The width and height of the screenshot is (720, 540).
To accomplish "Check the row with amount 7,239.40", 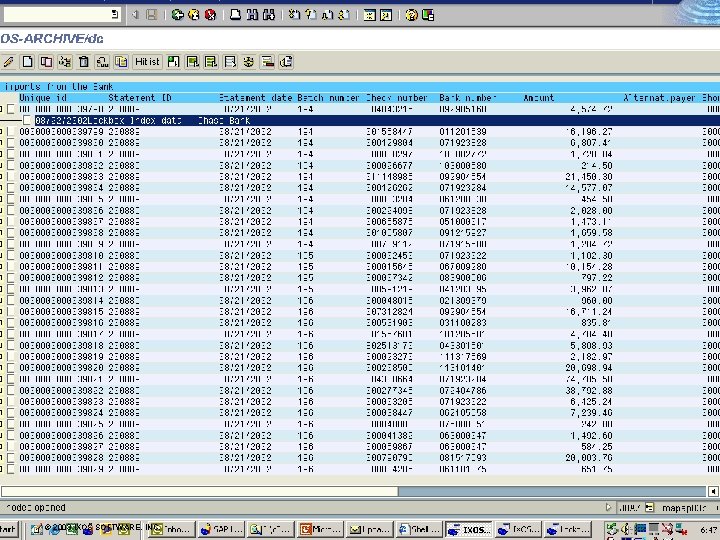I will point(10,413).
